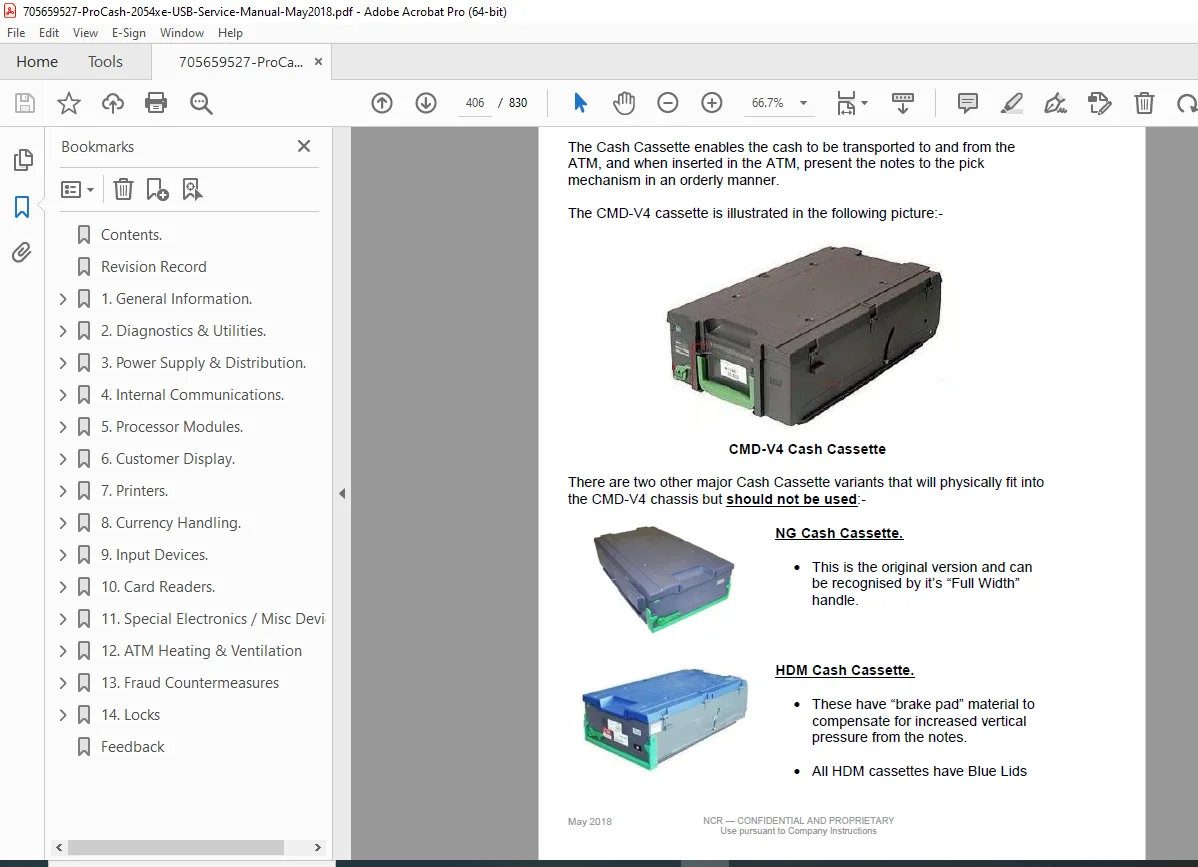Switch to the Tools tab
This screenshot has width=1198, height=867.
click(105, 62)
